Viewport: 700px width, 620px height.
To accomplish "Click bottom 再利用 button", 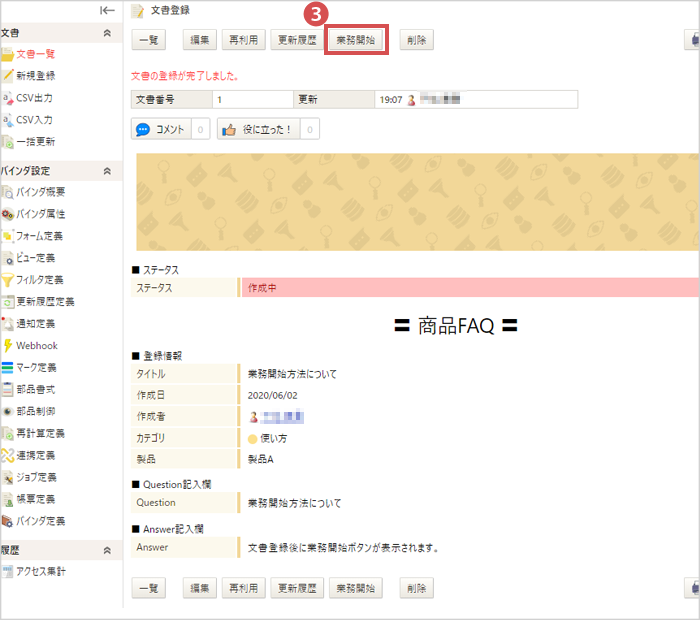I will 244,588.
